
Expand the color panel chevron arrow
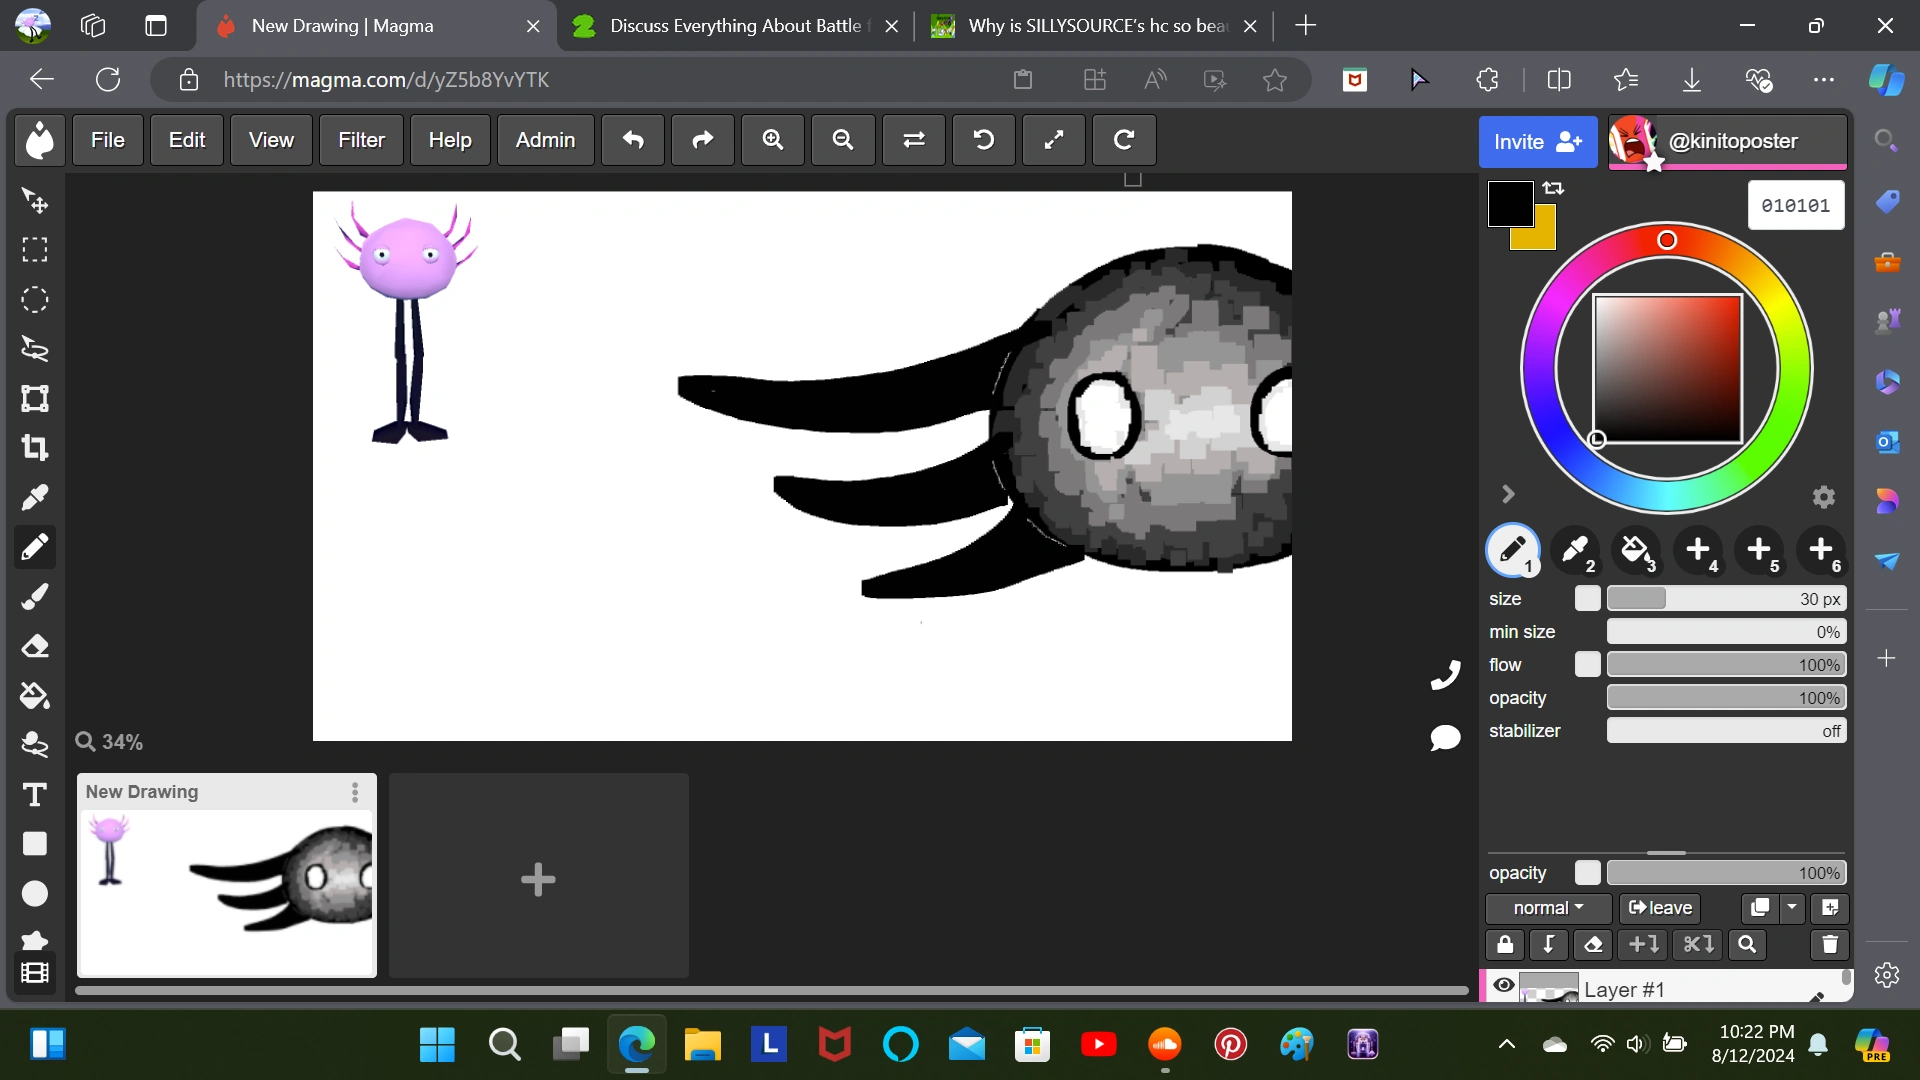[x=1508, y=493]
